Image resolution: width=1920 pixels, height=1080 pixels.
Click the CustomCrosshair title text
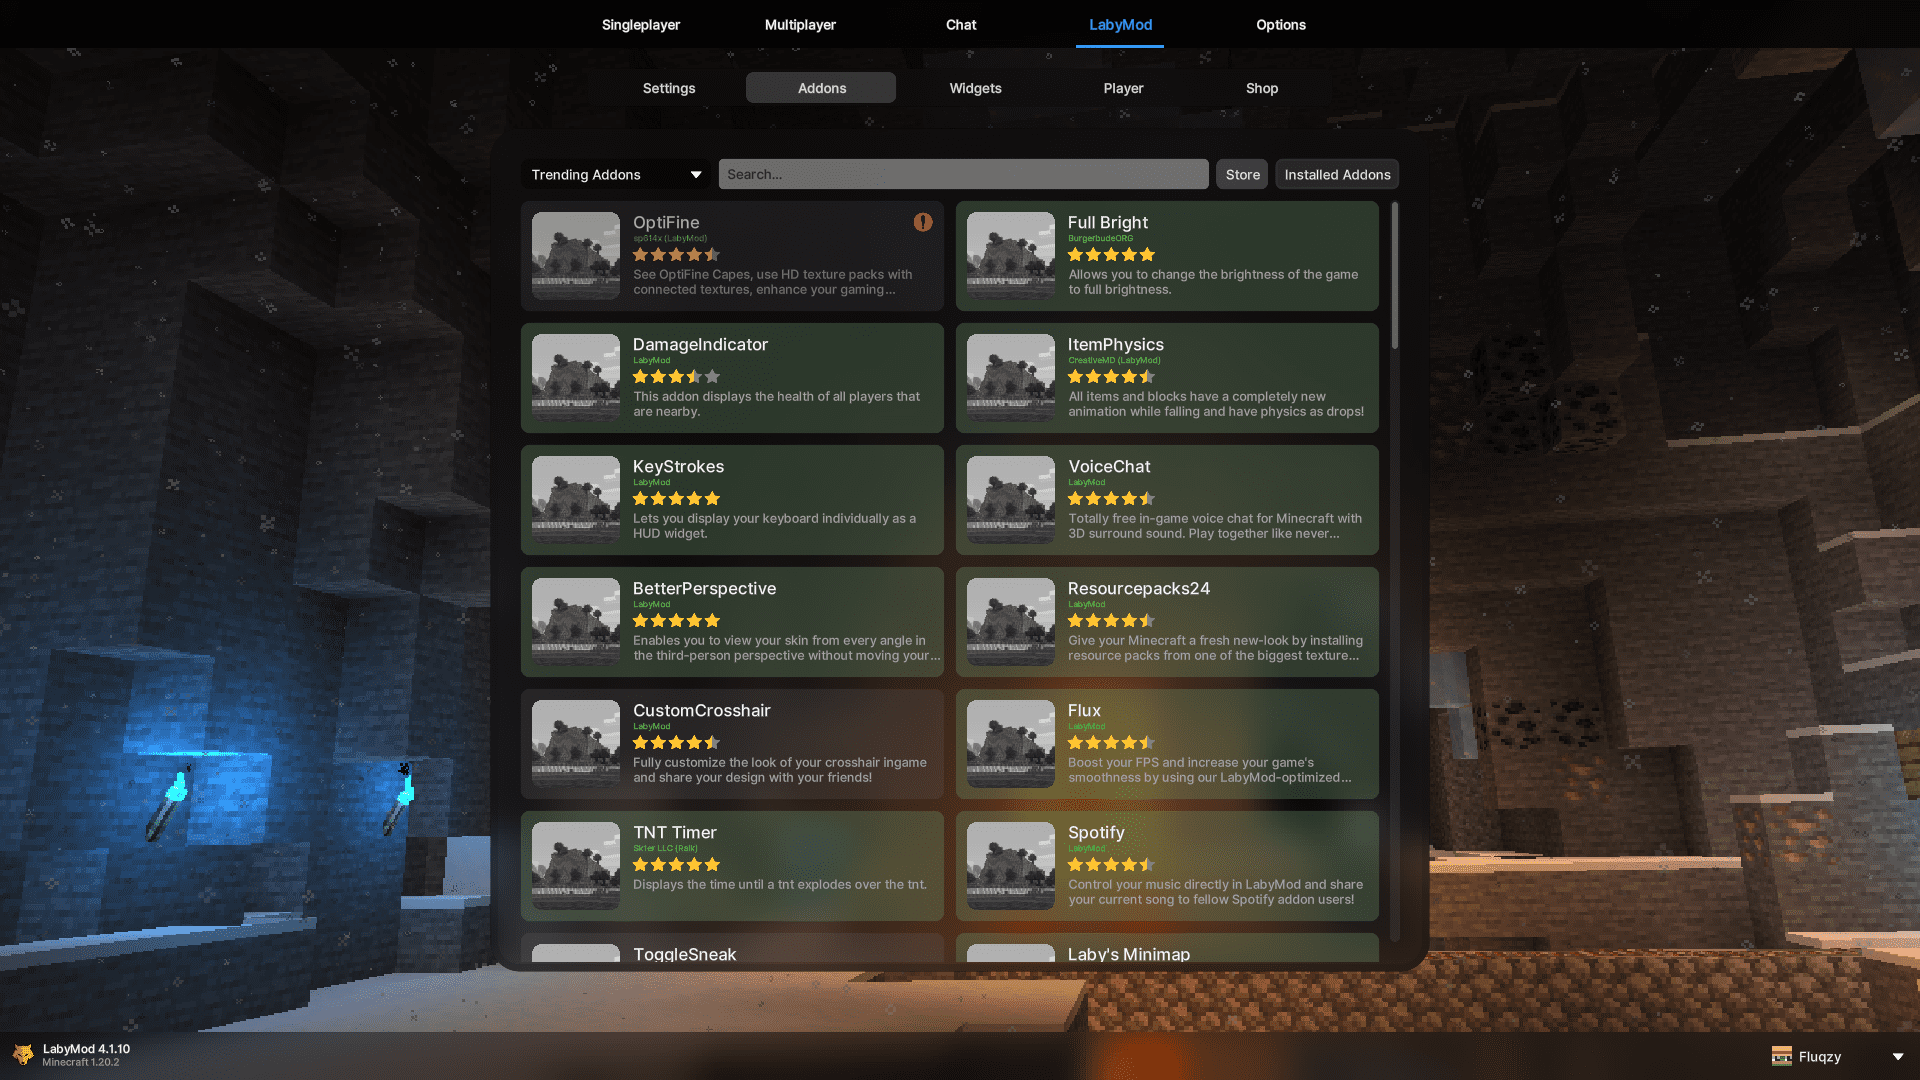(x=701, y=710)
